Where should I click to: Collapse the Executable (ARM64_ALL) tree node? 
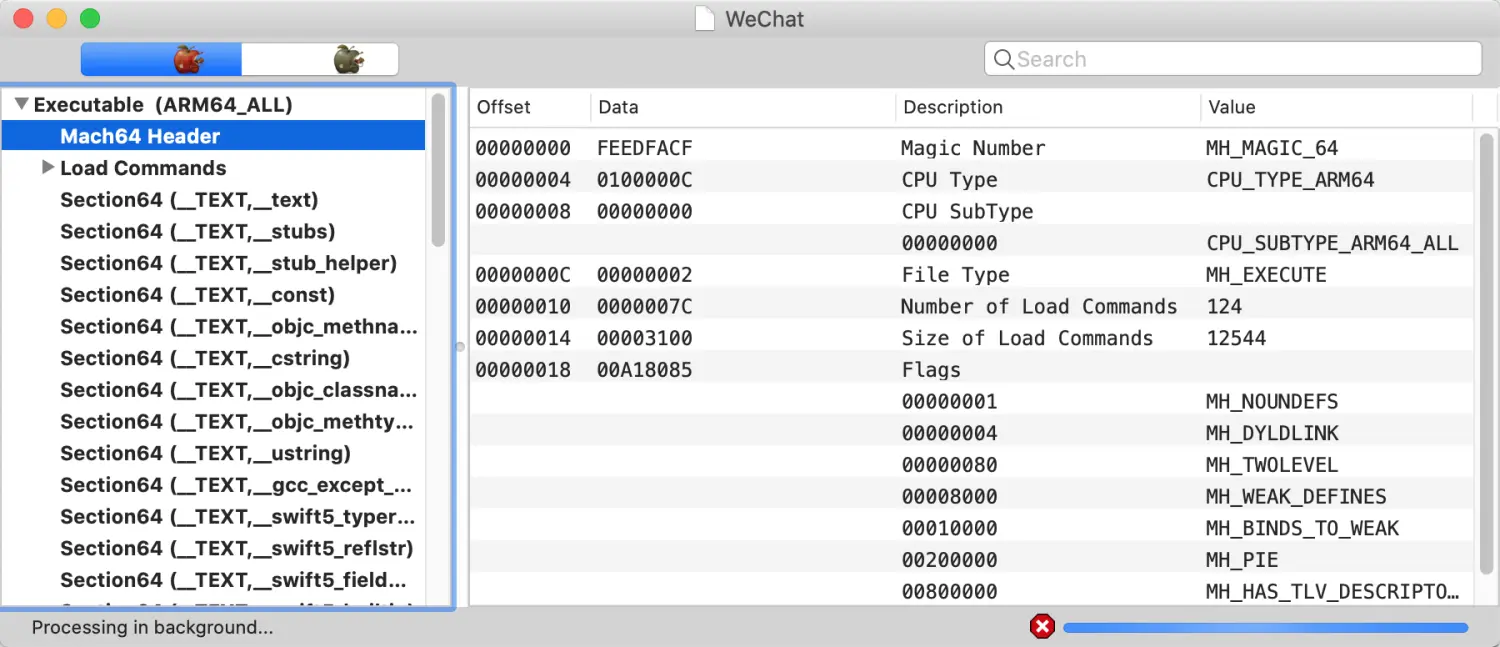pos(21,104)
